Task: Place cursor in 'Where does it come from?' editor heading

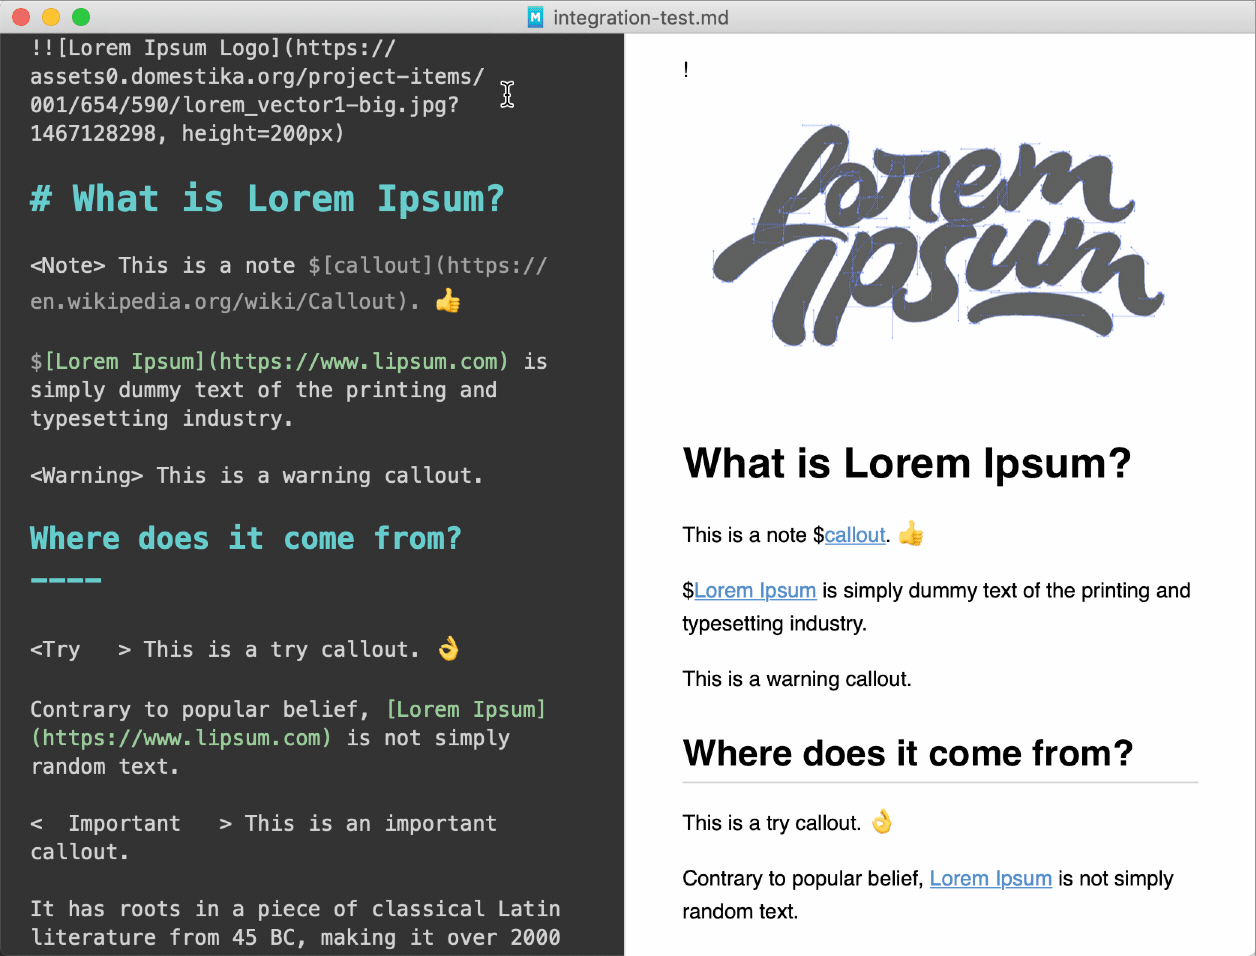Action: (246, 538)
